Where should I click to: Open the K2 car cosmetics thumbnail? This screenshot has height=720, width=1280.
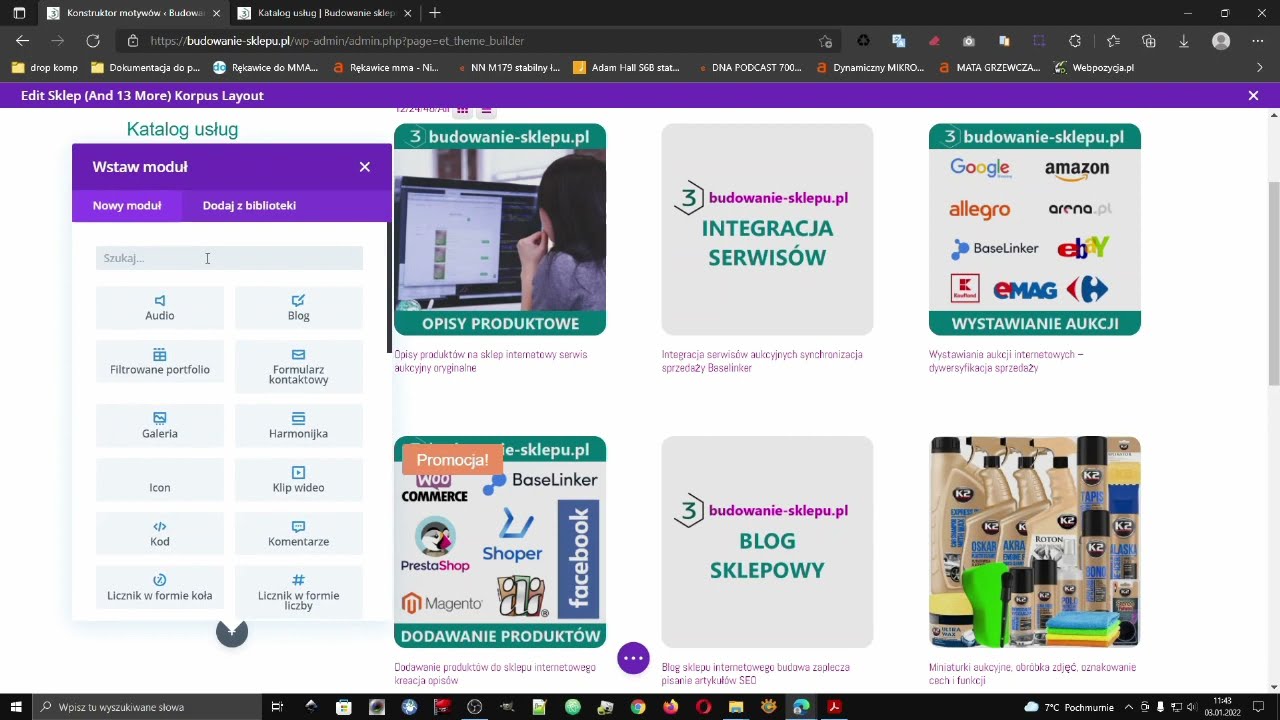tap(1035, 542)
